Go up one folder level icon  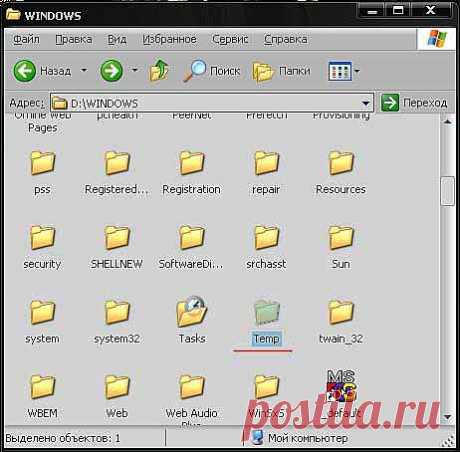point(159,70)
